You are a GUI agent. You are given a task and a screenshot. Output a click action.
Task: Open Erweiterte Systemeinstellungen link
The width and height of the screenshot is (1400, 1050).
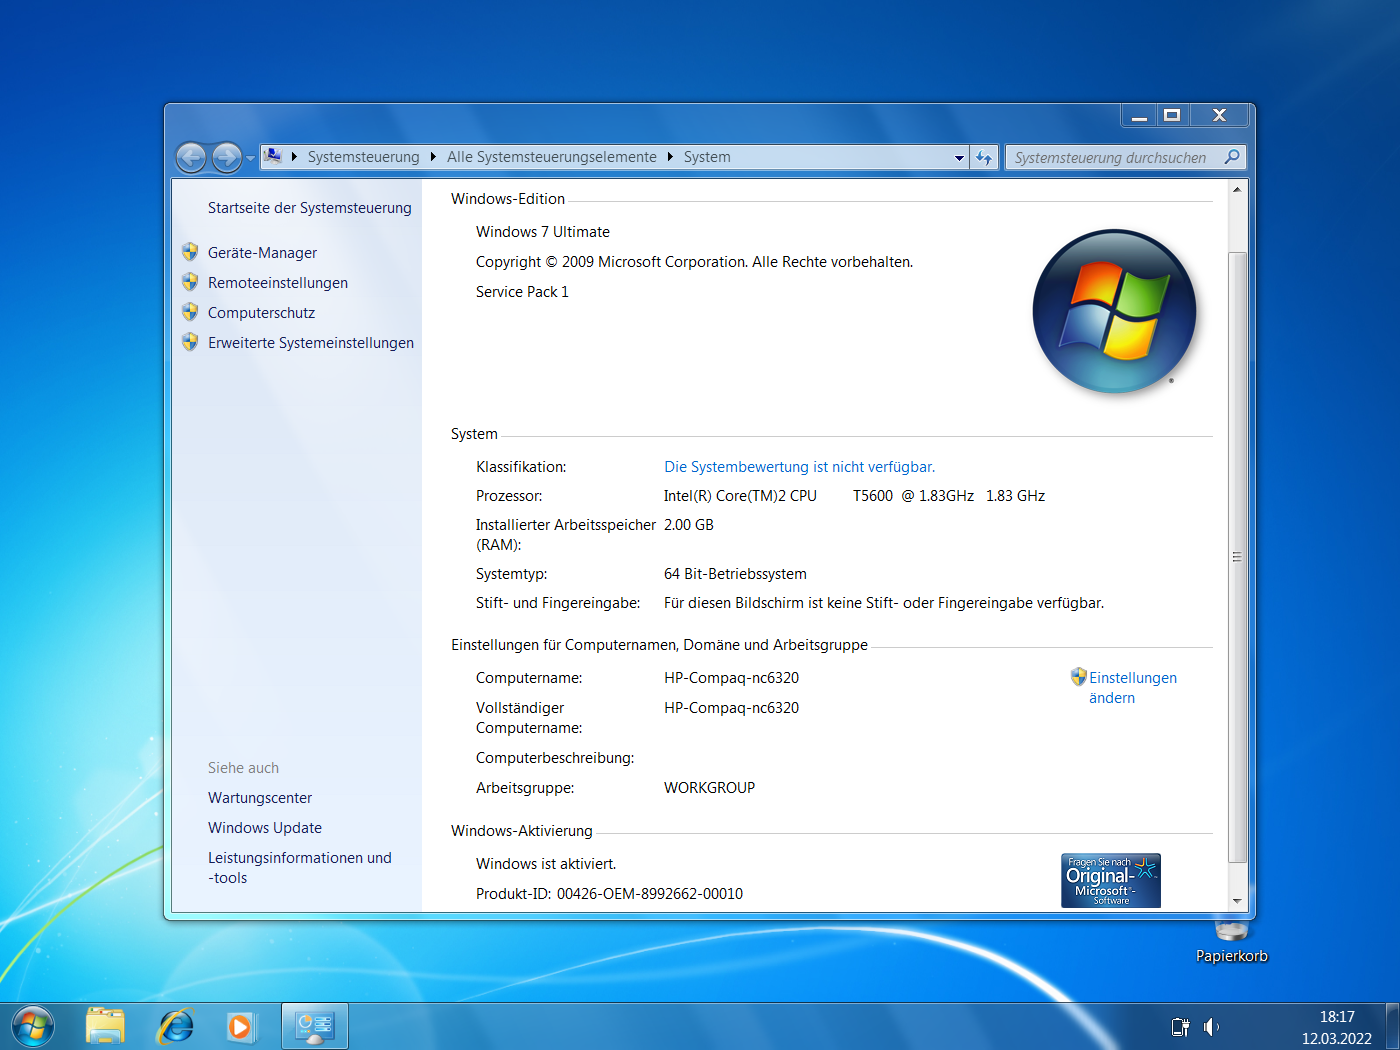coord(311,343)
